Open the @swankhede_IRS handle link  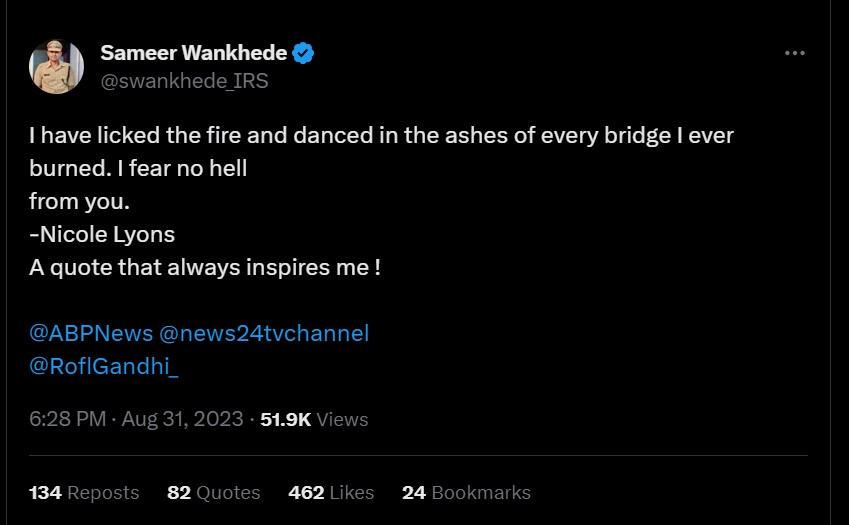click(184, 81)
